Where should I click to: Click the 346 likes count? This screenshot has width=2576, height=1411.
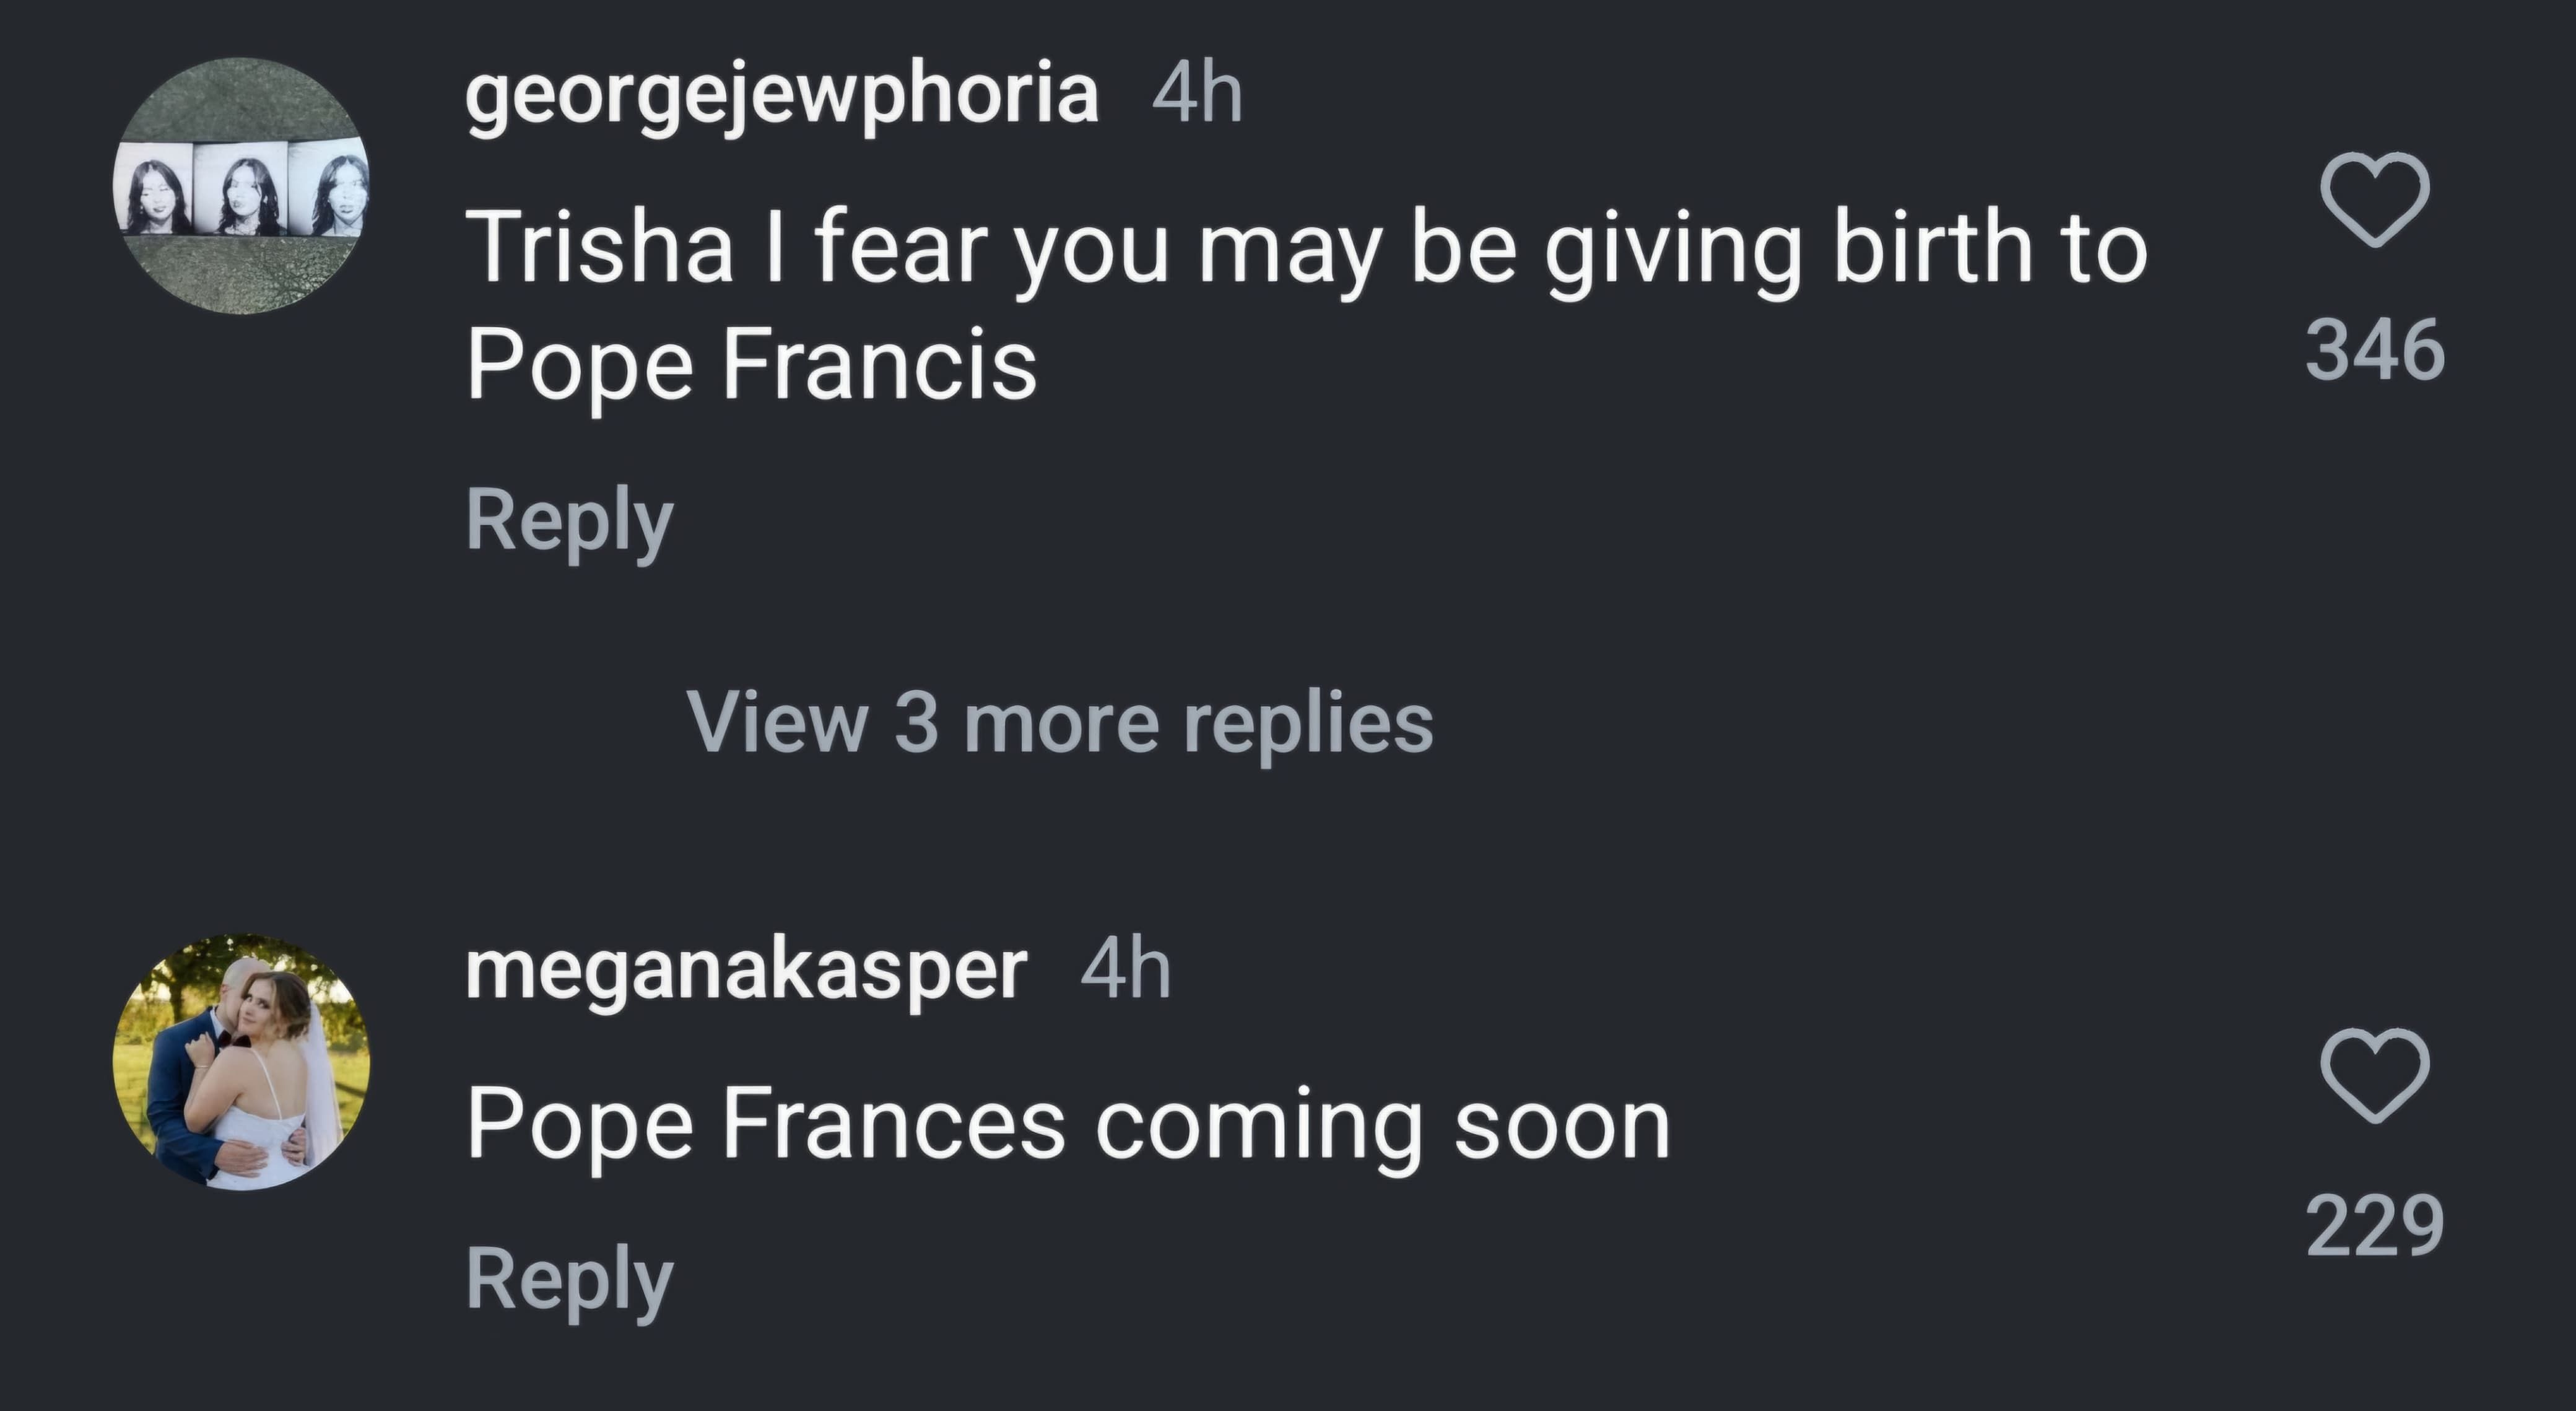[2374, 350]
